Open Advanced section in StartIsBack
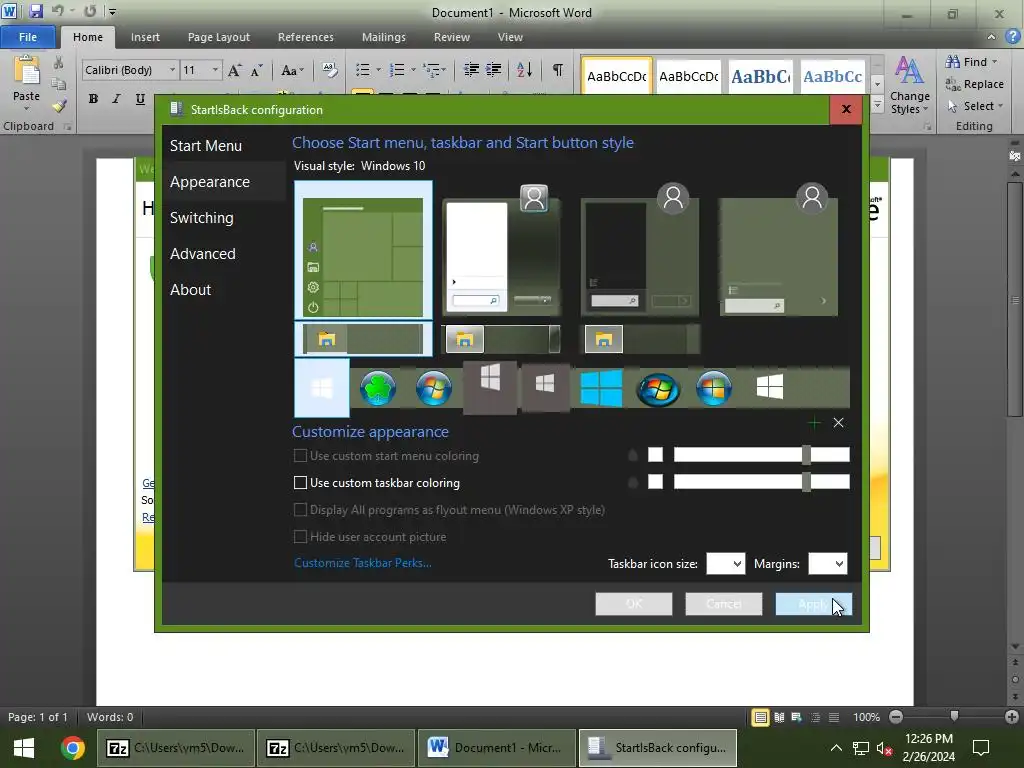This screenshot has height=768, width=1024. (x=202, y=253)
